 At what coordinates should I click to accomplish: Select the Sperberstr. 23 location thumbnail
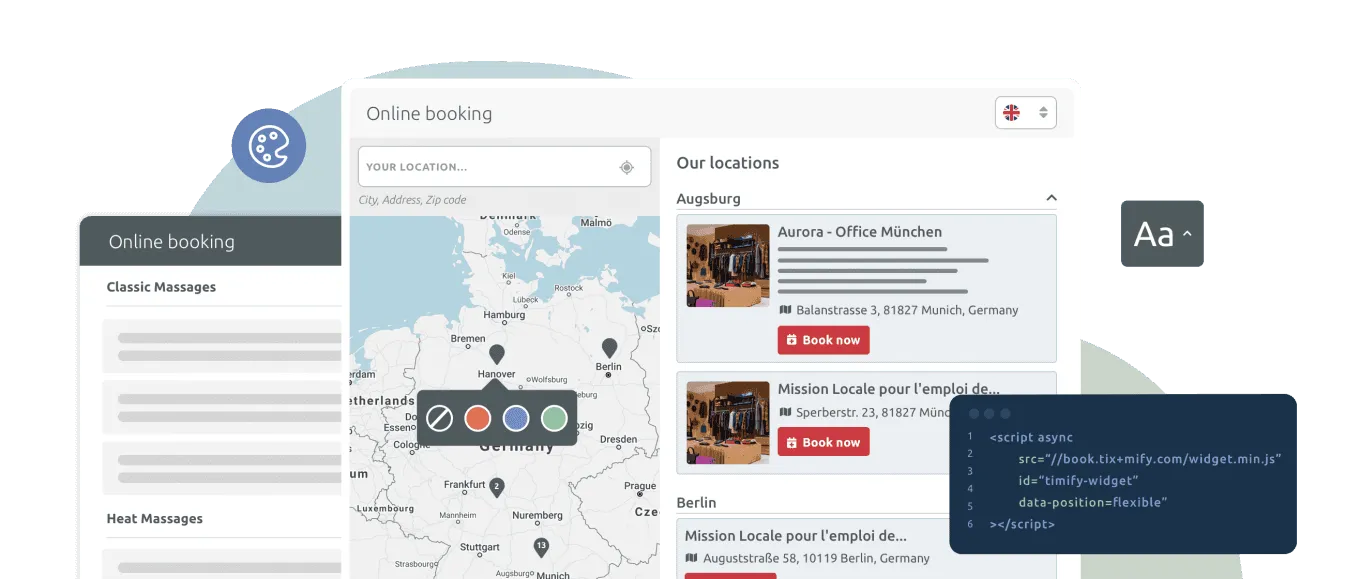728,422
